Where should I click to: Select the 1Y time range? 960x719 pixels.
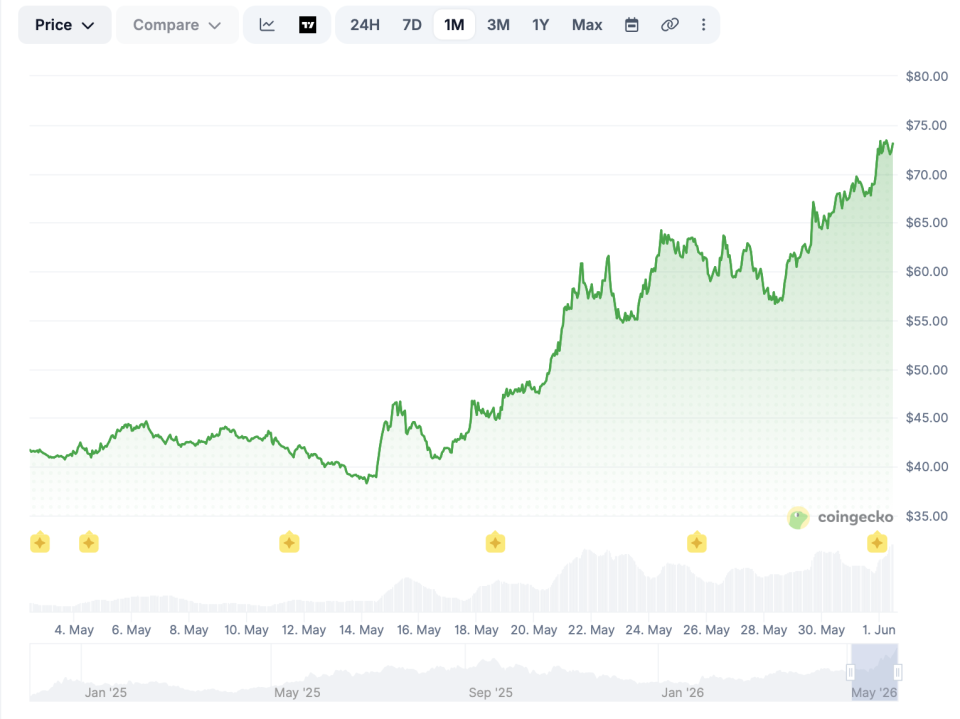pyautogui.click(x=541, y=25)
